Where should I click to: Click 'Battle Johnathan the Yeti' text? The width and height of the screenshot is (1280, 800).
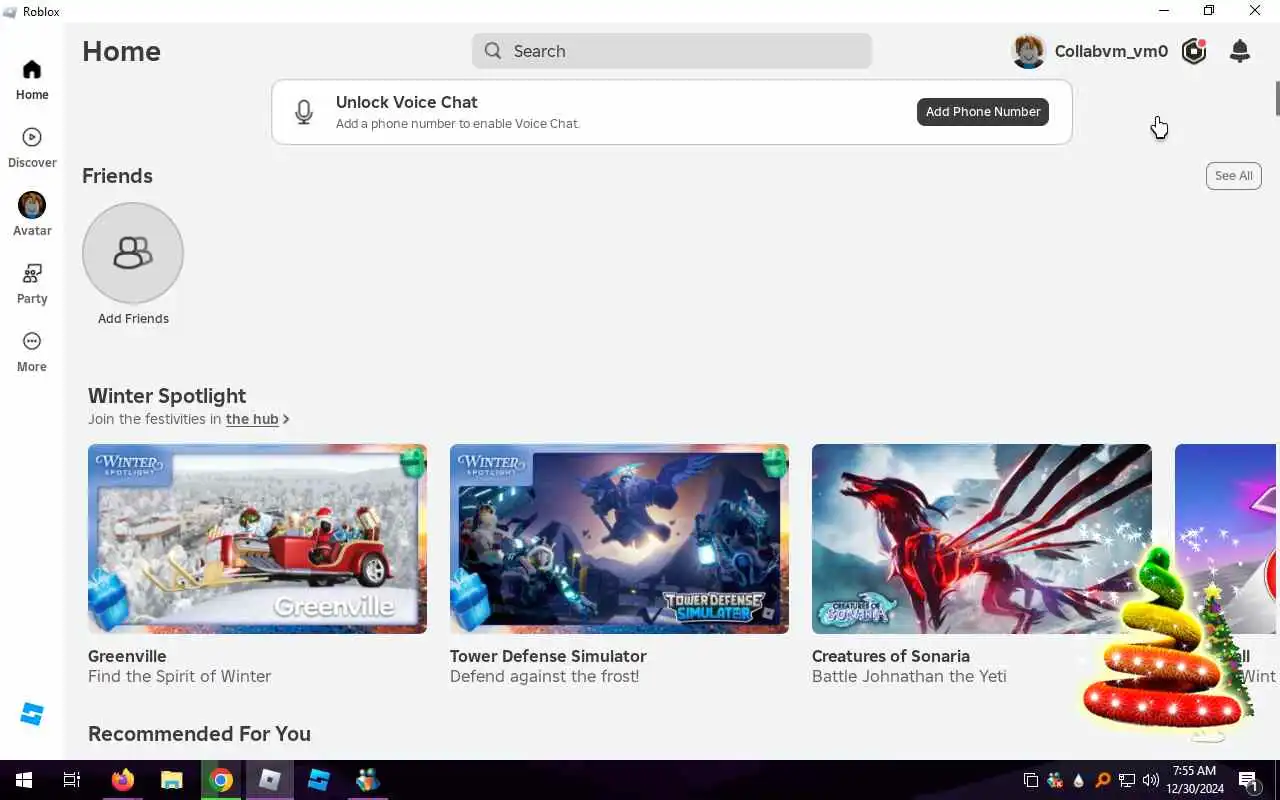coord(909,677)
